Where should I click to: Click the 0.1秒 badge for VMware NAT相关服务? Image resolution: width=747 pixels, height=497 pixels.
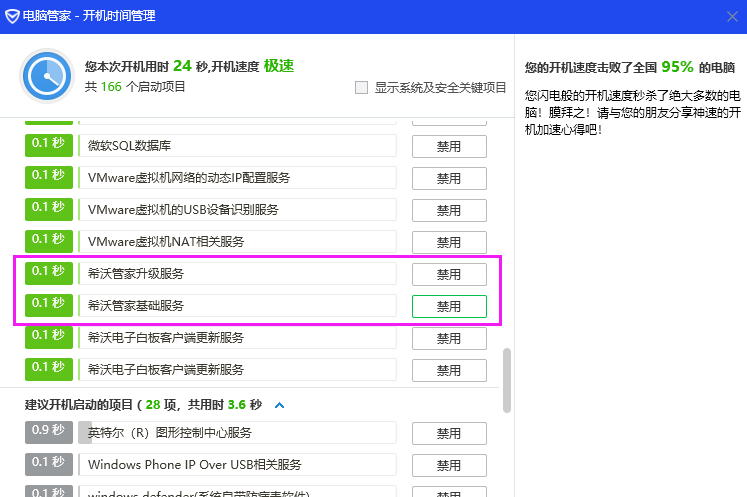(49, 241)
